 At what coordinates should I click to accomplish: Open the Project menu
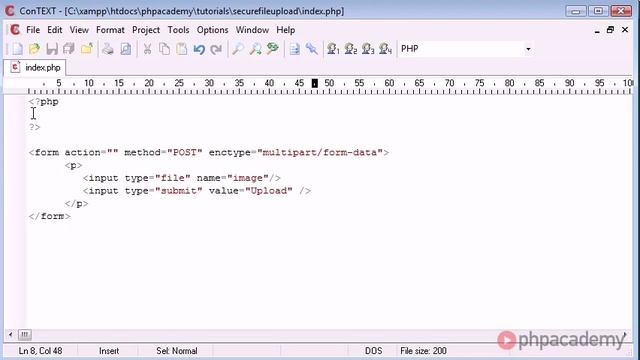(x=146, y=30)
